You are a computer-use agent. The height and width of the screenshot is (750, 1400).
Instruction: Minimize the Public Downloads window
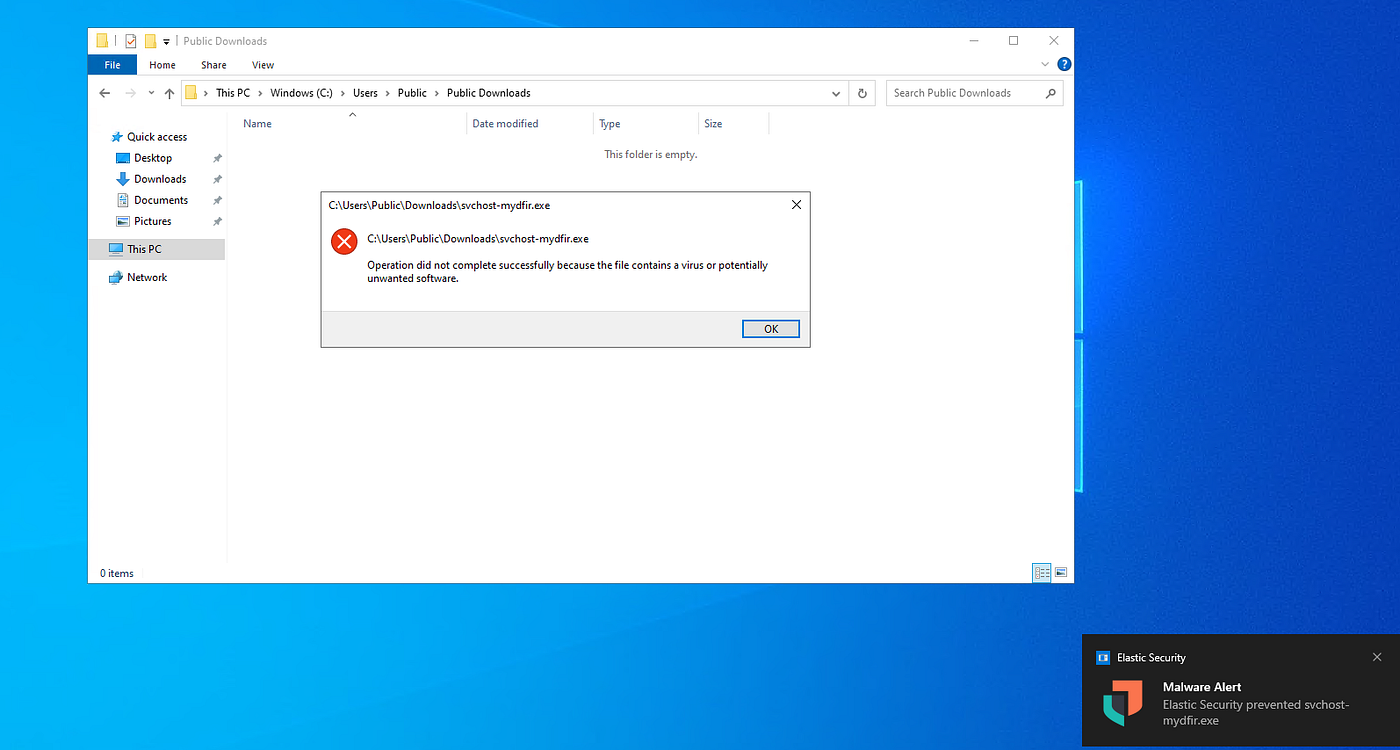click(974, 41)
